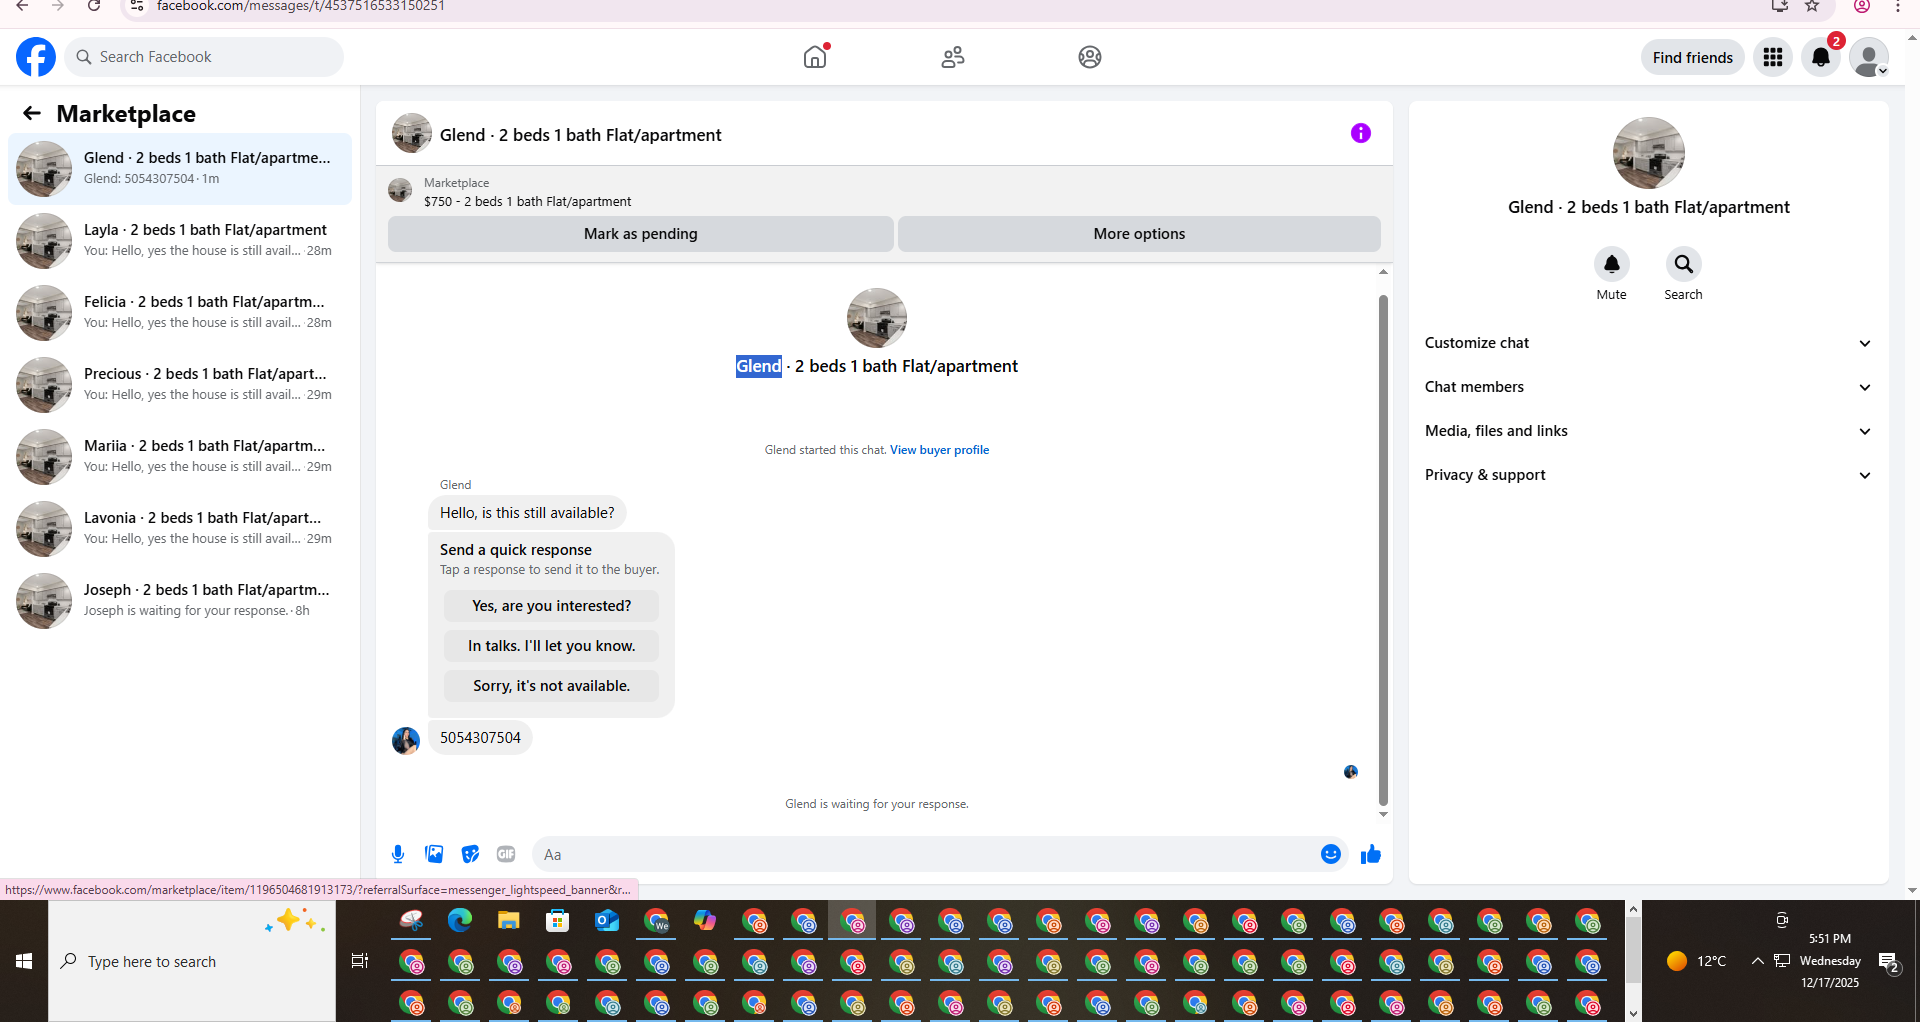Open Outlook from the taskbar

tap(607, 920)
